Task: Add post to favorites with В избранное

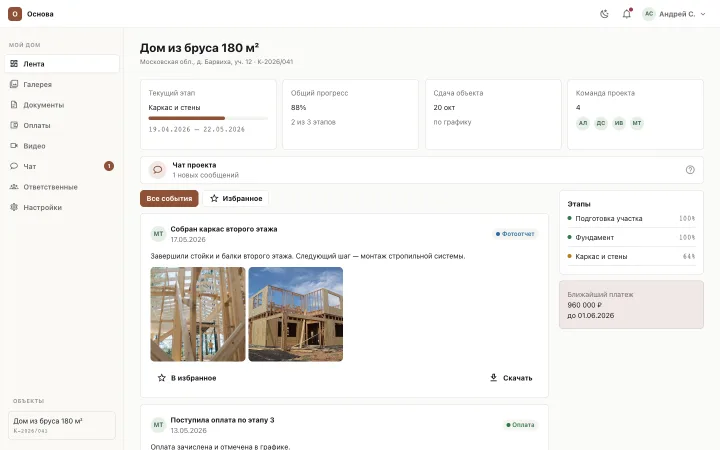Action: [x=187, y=378]
